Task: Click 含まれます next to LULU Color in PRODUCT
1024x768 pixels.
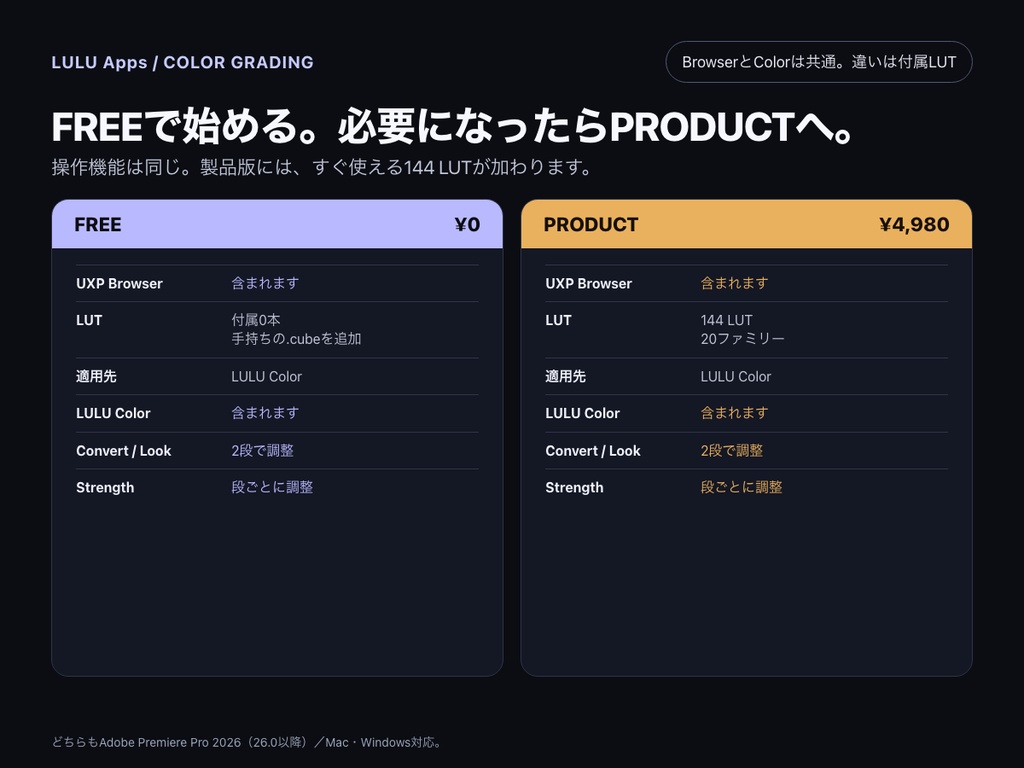Action: tap(735, 413)
